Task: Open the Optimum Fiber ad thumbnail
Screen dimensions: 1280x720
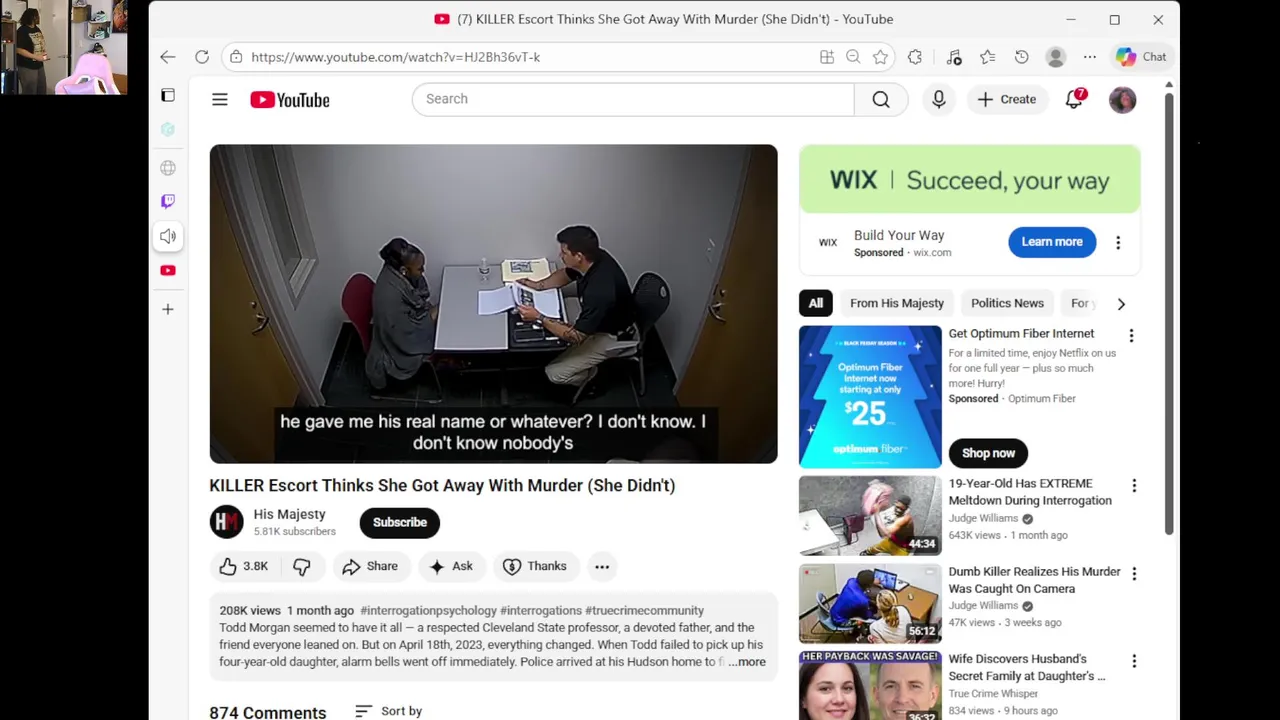Action: pyautogui.click(x=870, y=397)
